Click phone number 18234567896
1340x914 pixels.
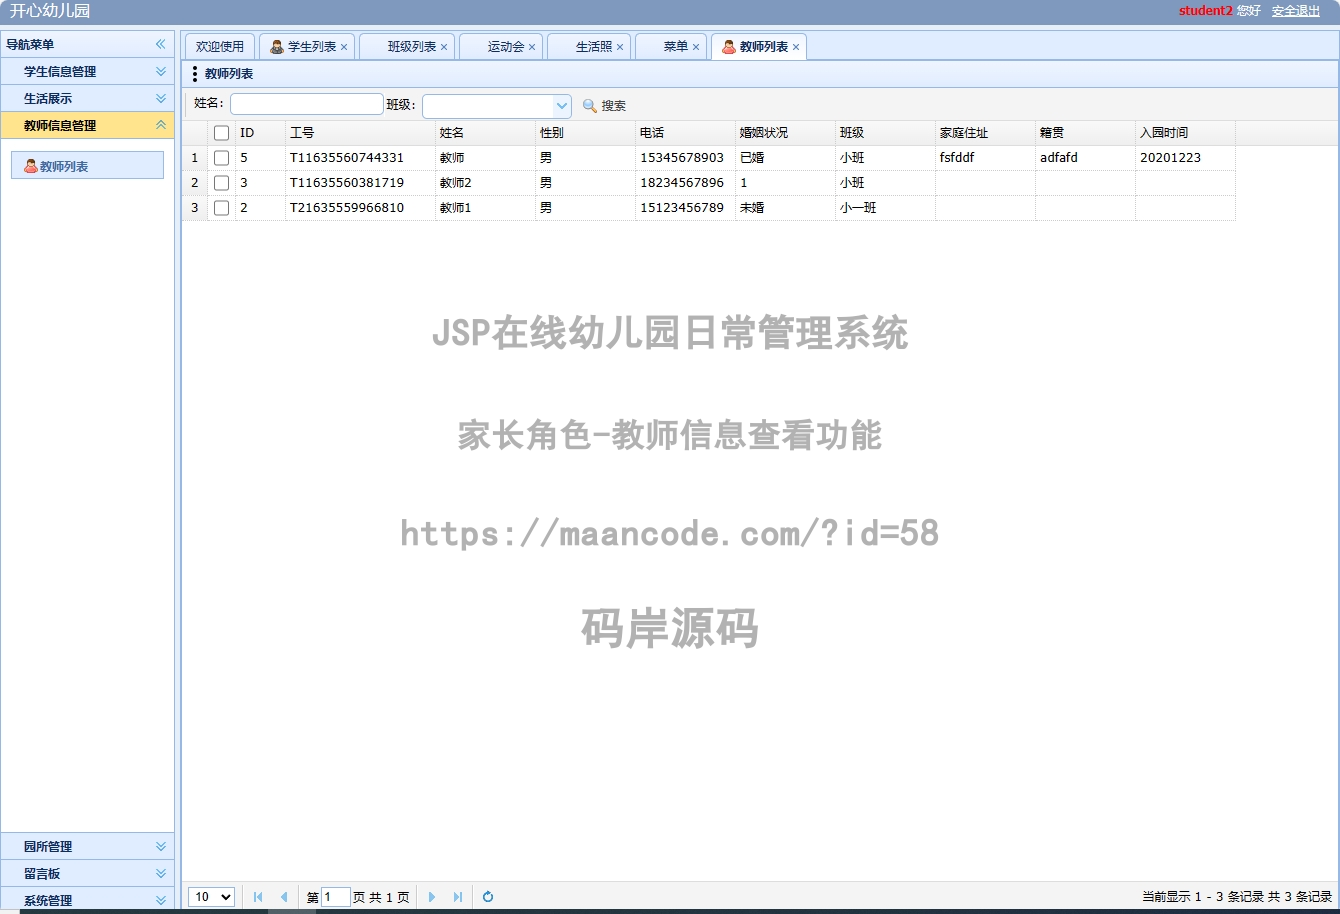click(x=682, y=183)
